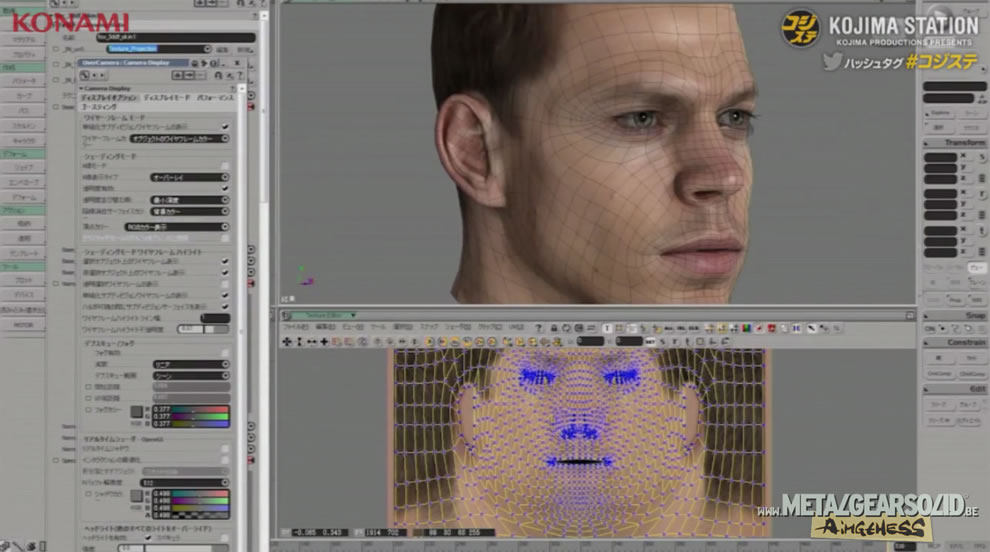Click the SET button beside the UV value fields
This screenshot has width=990, height=552.
pos(650,342)
